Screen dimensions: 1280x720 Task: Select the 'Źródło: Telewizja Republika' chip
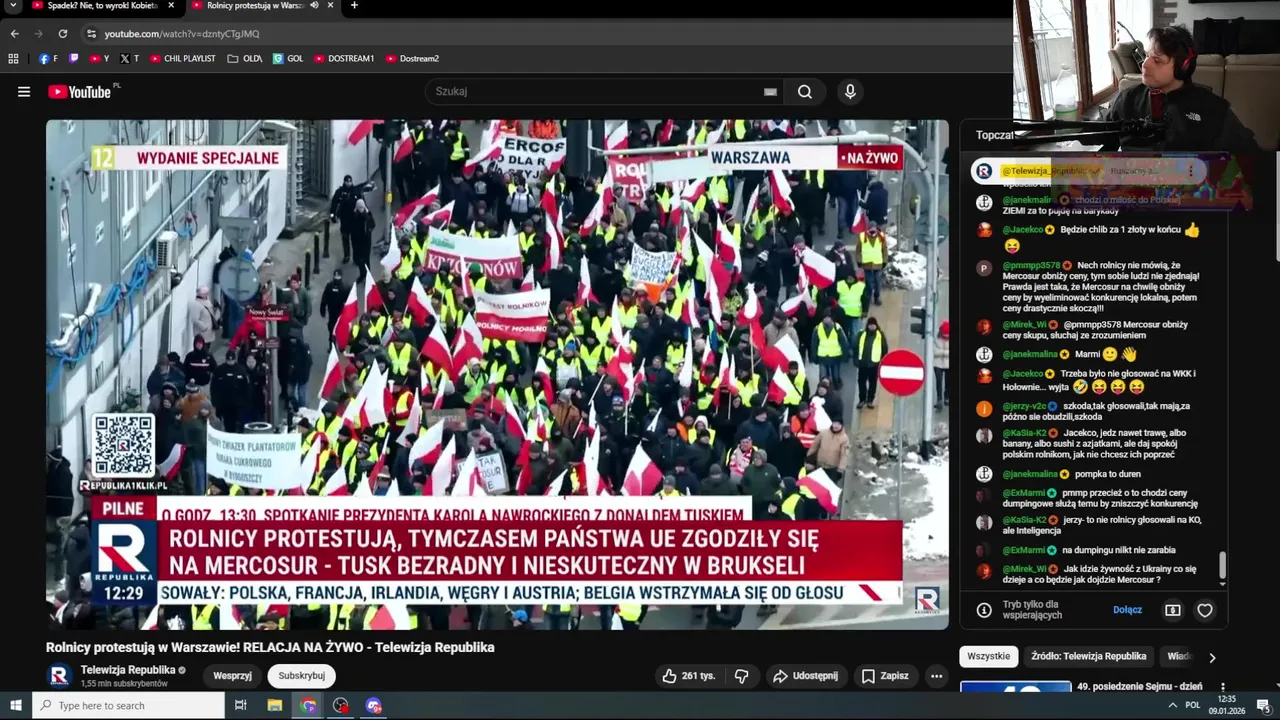(1088, 656)
